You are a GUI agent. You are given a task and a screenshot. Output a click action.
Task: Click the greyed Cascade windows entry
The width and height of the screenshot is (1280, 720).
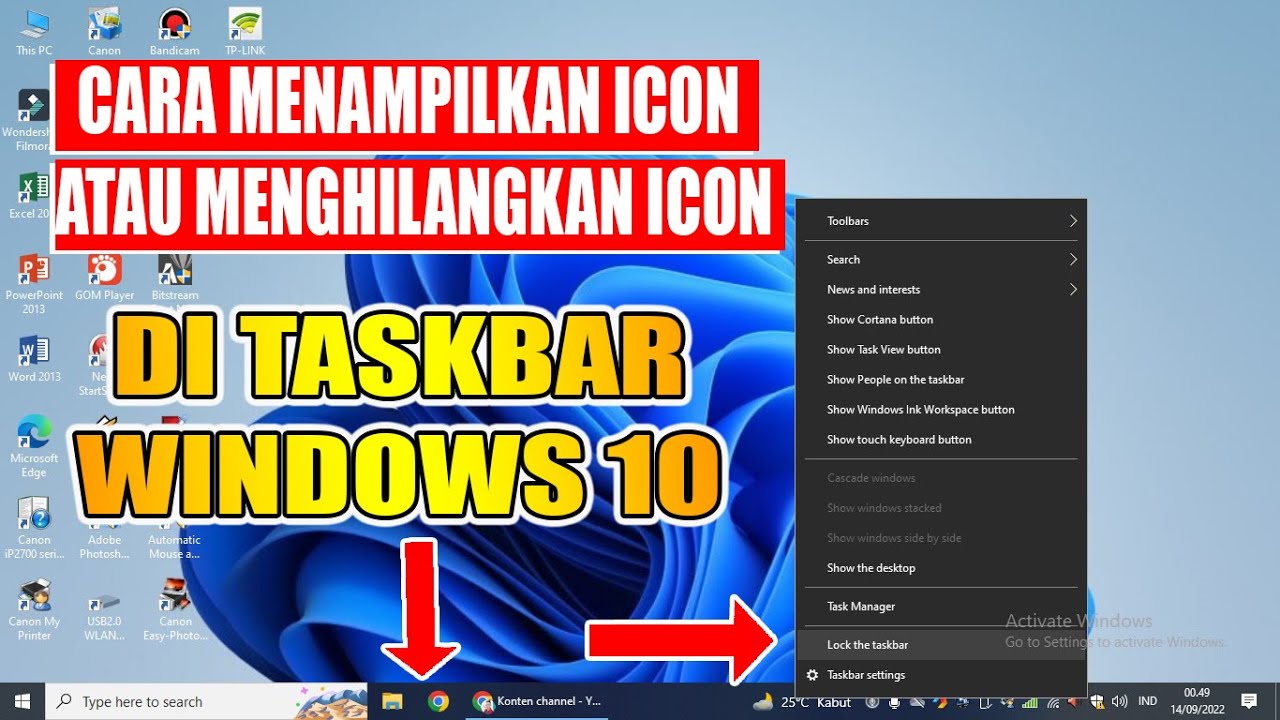pyautogui.click(x=940, y=478)
